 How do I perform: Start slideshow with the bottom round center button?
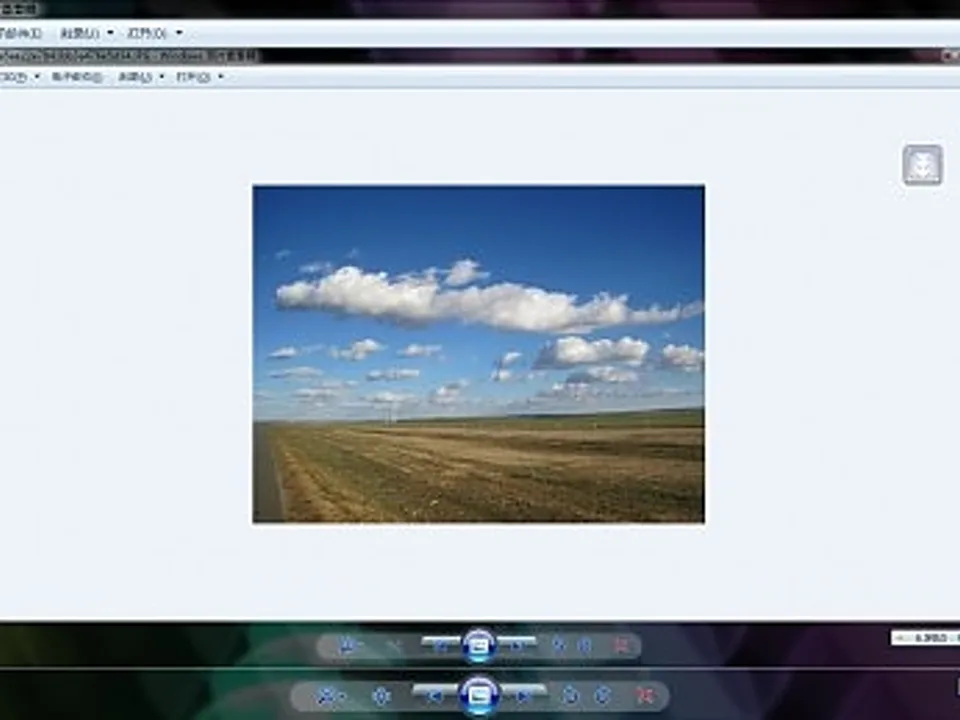click(480, 694)
